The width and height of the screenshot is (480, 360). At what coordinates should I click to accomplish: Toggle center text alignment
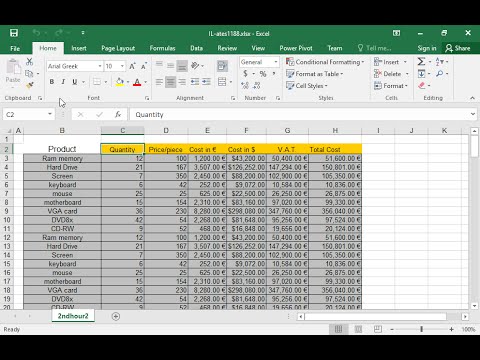coord(170,82)
